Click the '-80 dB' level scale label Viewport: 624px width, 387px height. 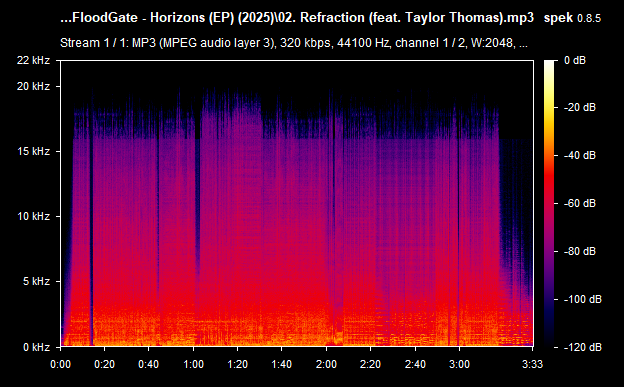(580, 251)
